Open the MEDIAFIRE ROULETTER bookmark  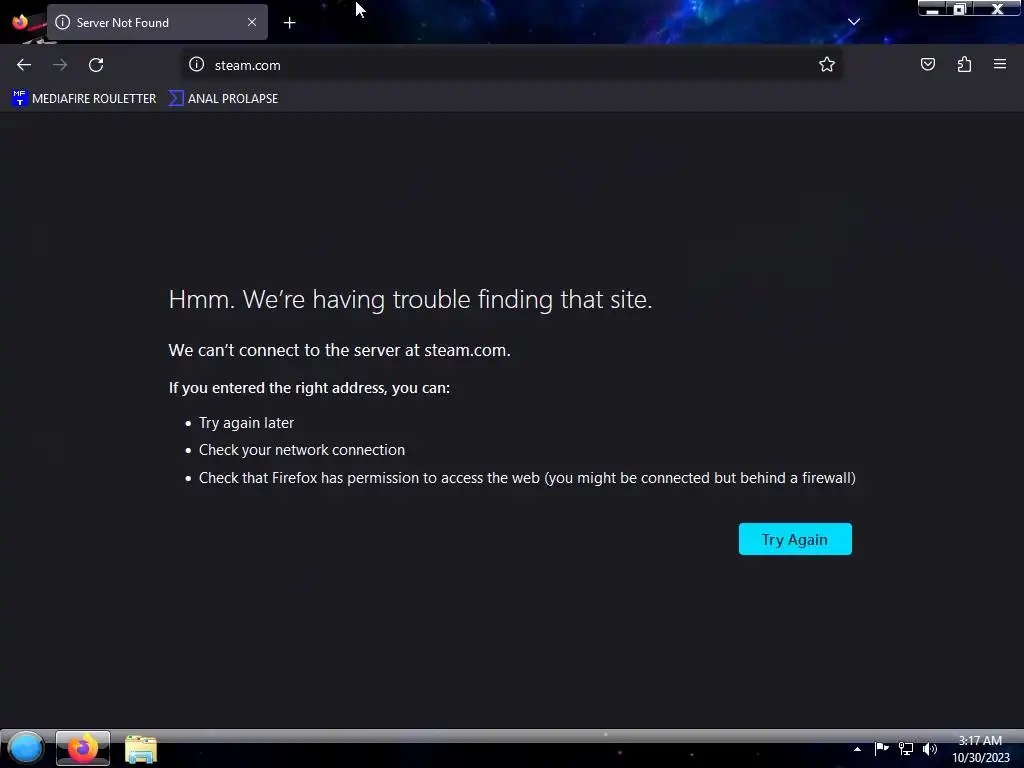(84, 99)
